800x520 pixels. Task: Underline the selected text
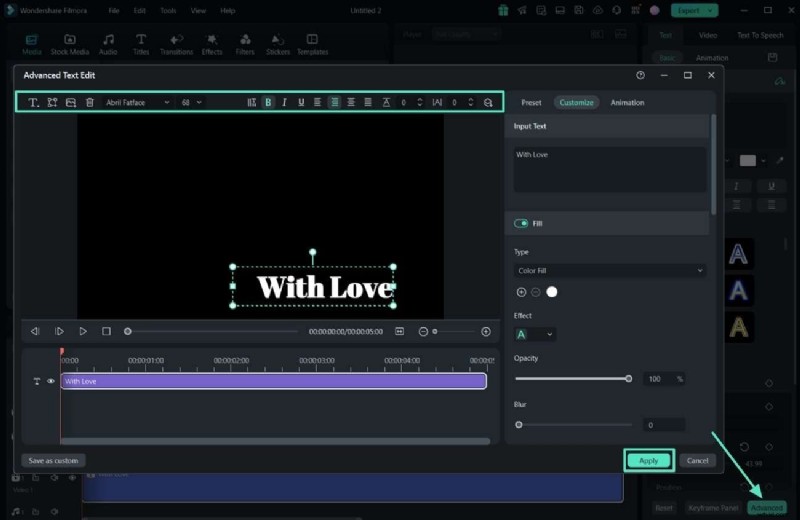point(301,102)
